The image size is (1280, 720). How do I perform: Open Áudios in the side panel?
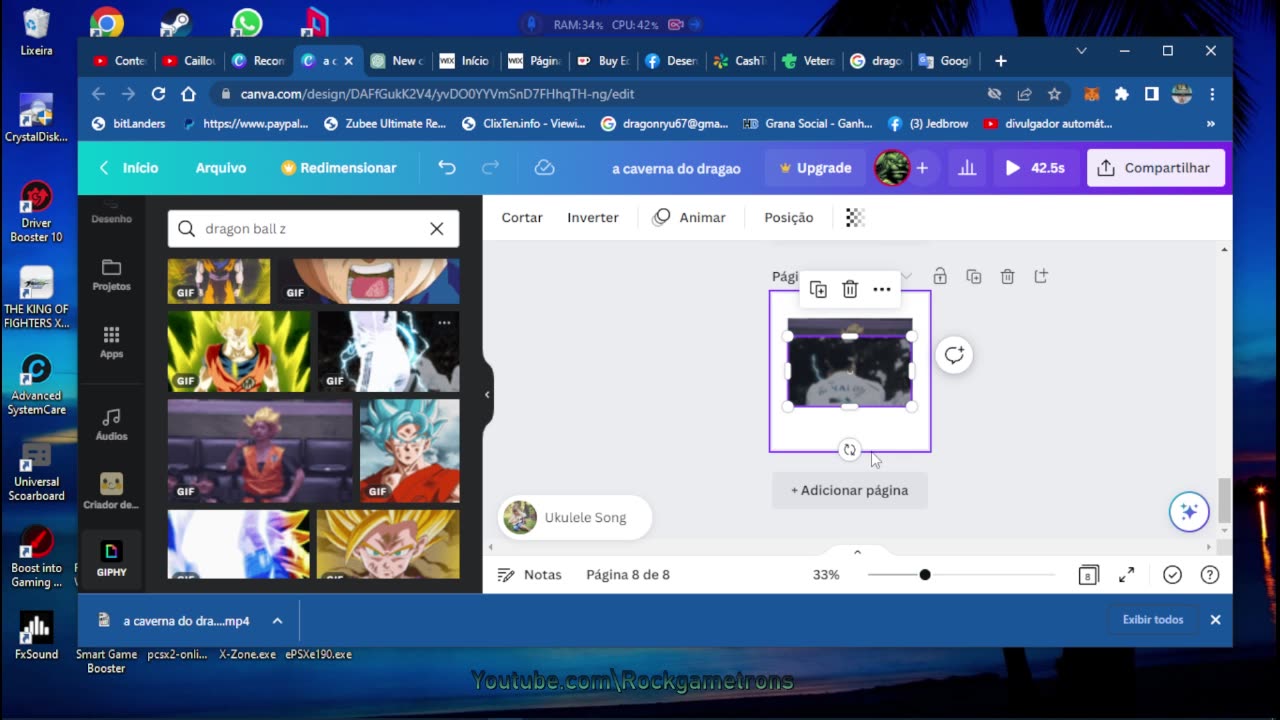coord(111,424)
